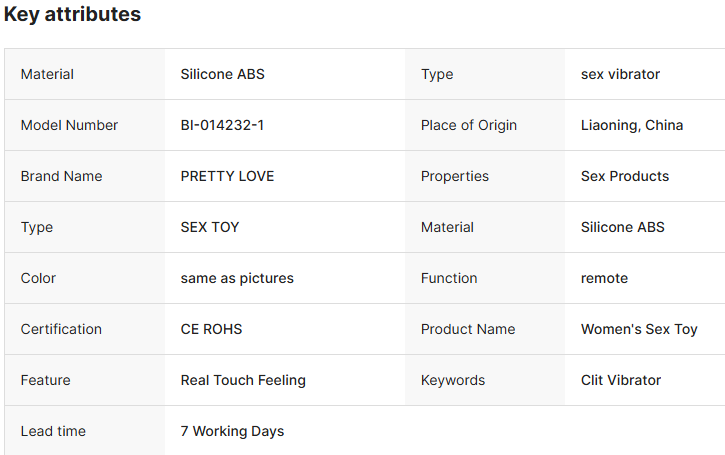Select the CE ROHS certification value
This screenshot has height=455, width=725.
point(211,329)
